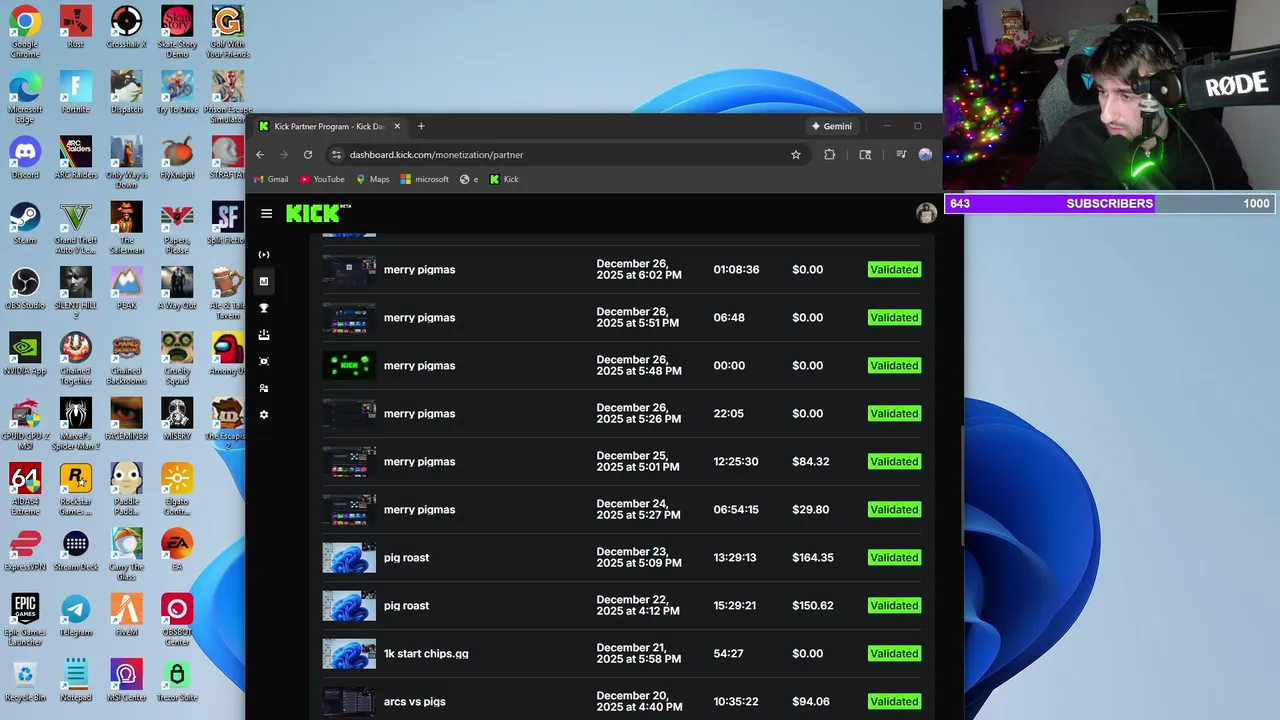Click Validated badge for December 24 stream

click(x=894, y=510)
